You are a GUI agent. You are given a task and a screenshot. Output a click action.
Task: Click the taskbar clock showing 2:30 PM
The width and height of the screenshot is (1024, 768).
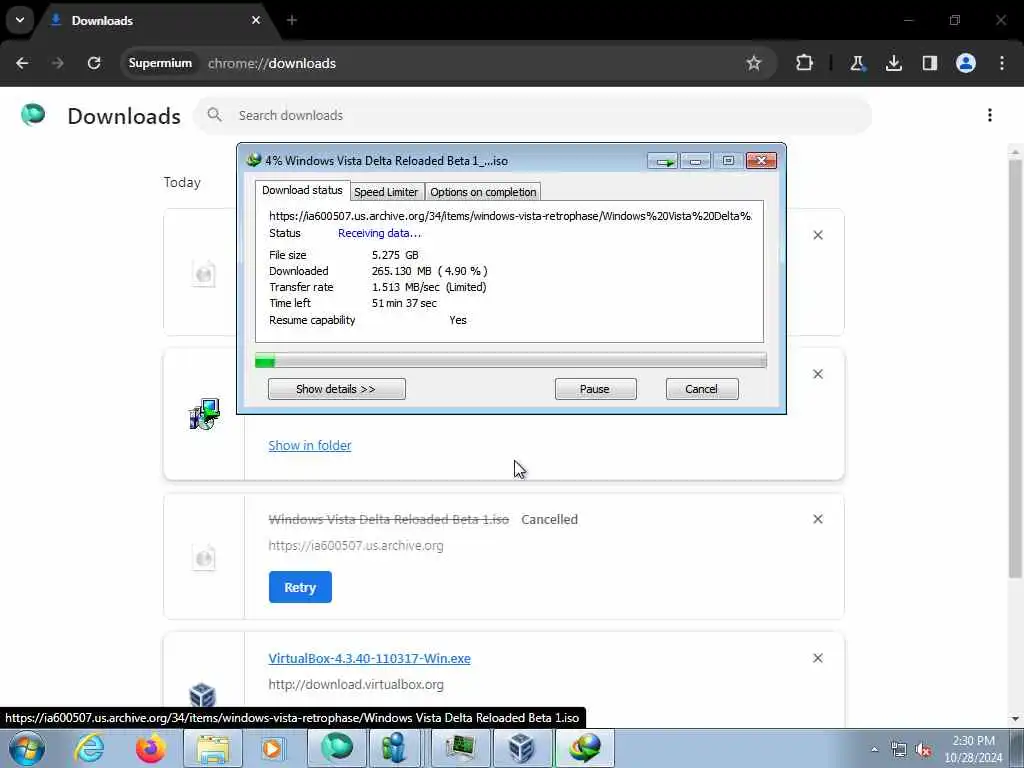point(973,749)
